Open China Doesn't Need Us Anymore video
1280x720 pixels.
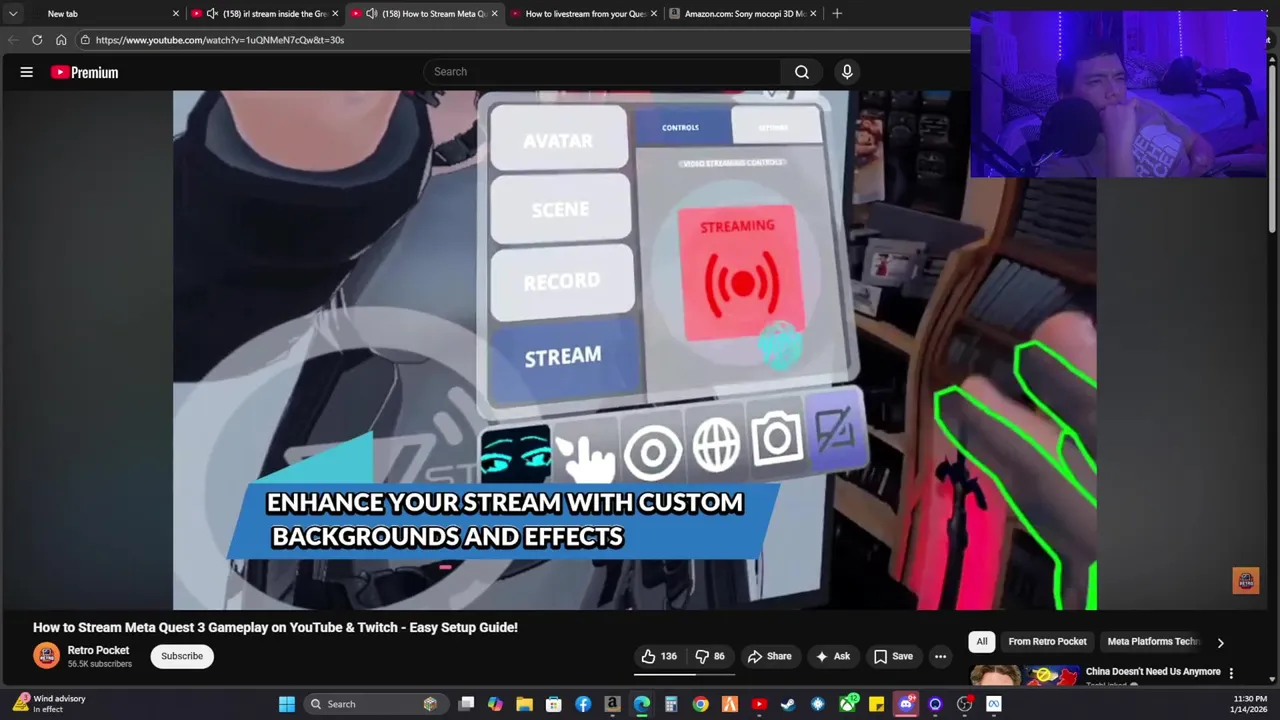1153,672
